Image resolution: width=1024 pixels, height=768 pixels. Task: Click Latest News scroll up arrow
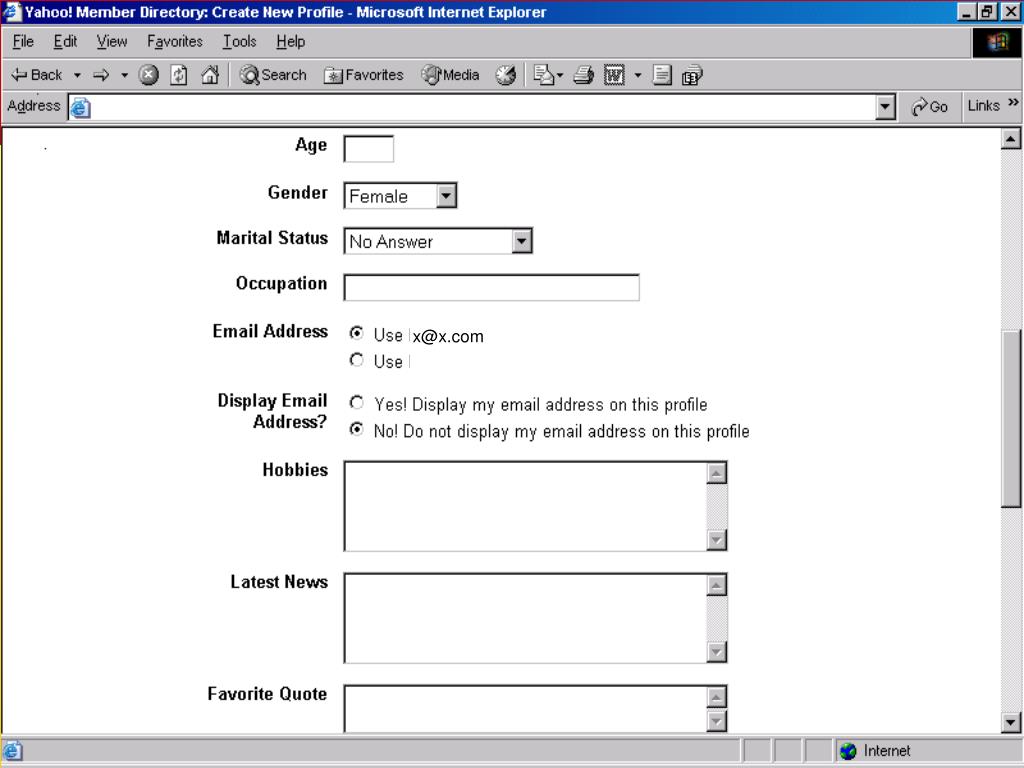[717, 586]
